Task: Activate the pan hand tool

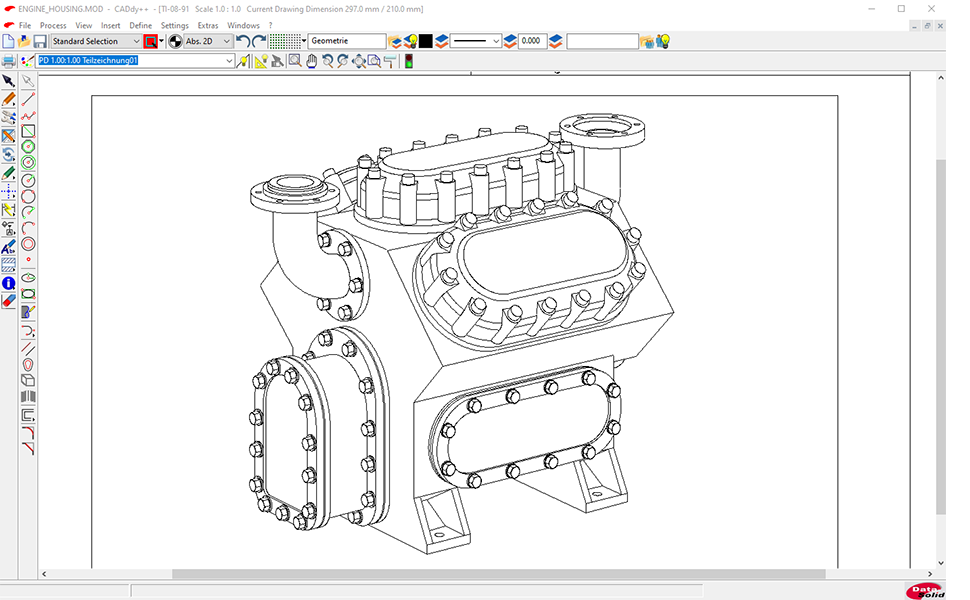Action: click(x=311, y=61)
